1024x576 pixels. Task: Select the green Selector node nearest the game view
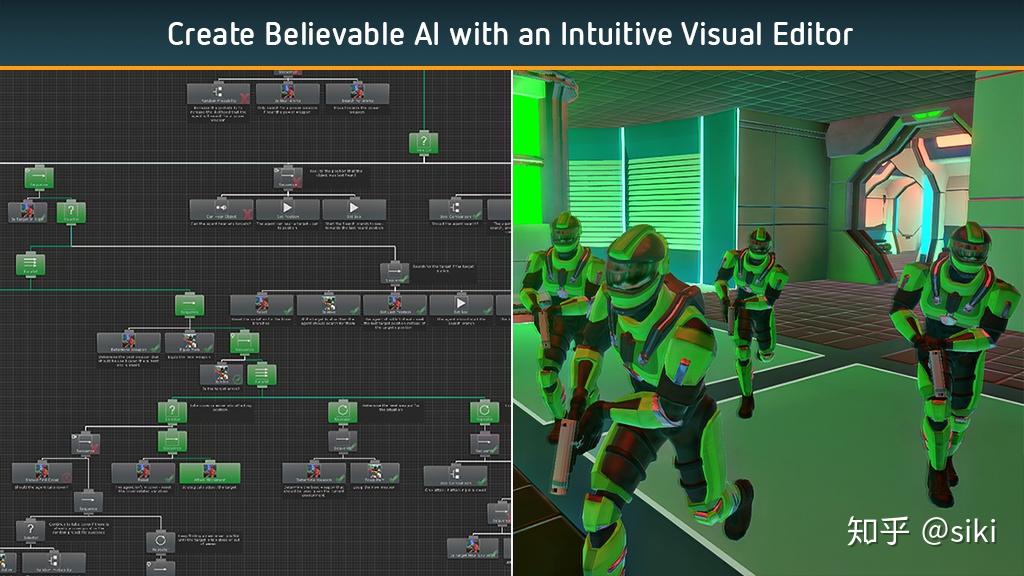click(424, 143)
